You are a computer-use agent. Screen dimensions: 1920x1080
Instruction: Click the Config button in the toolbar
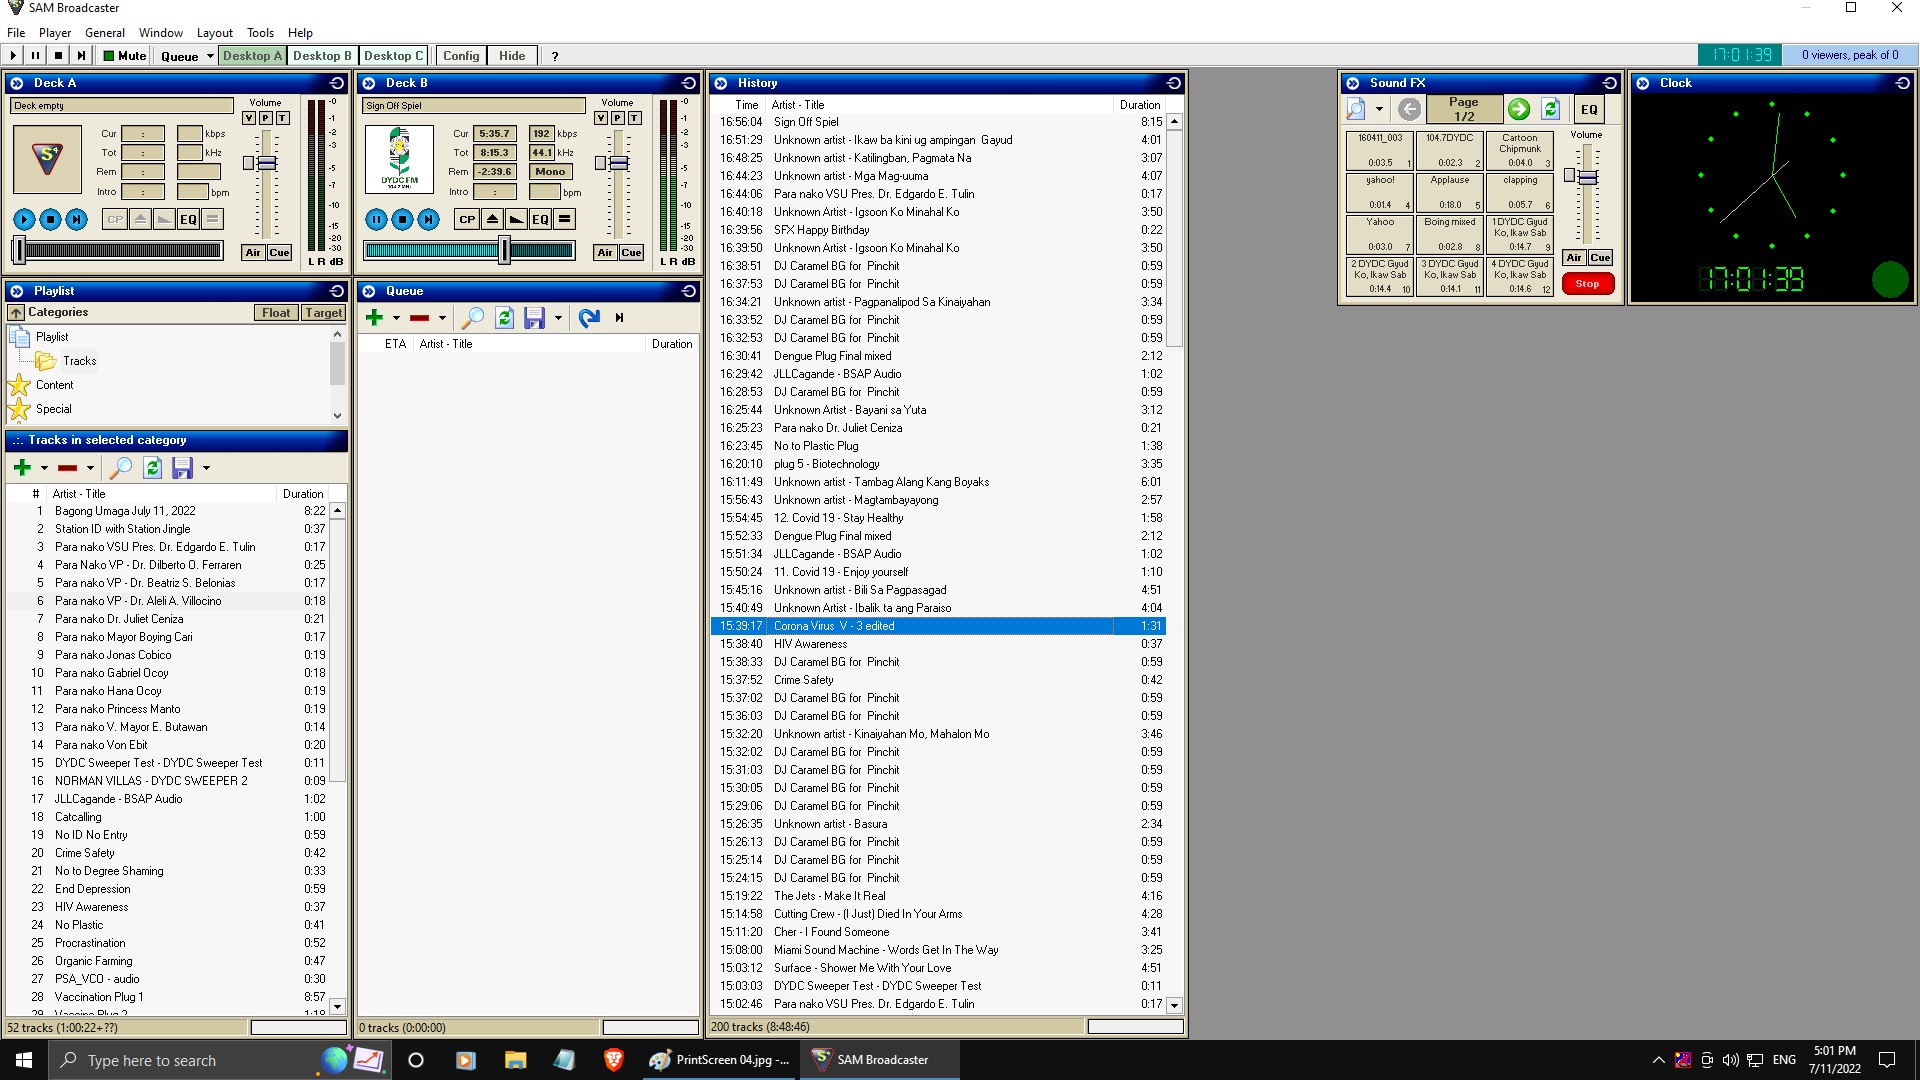(461, 56)
